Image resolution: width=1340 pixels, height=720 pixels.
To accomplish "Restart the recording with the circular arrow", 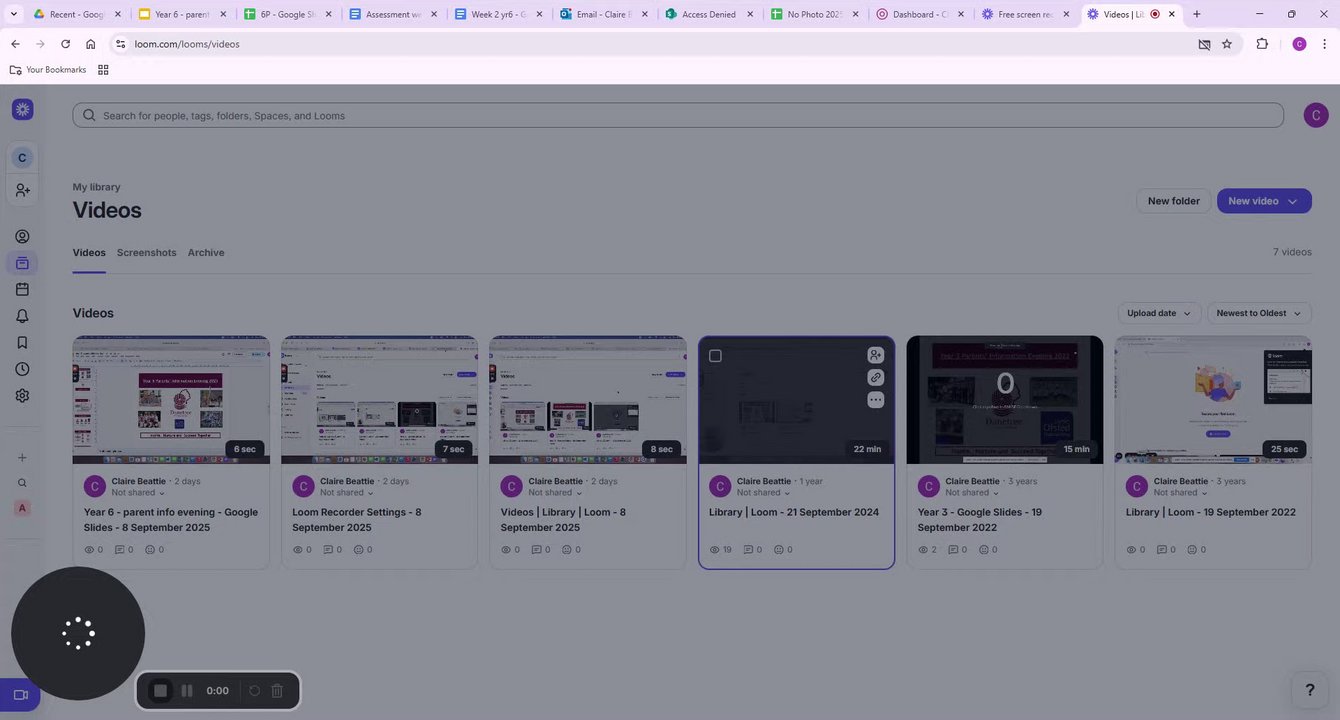I will tap(254, 691).
